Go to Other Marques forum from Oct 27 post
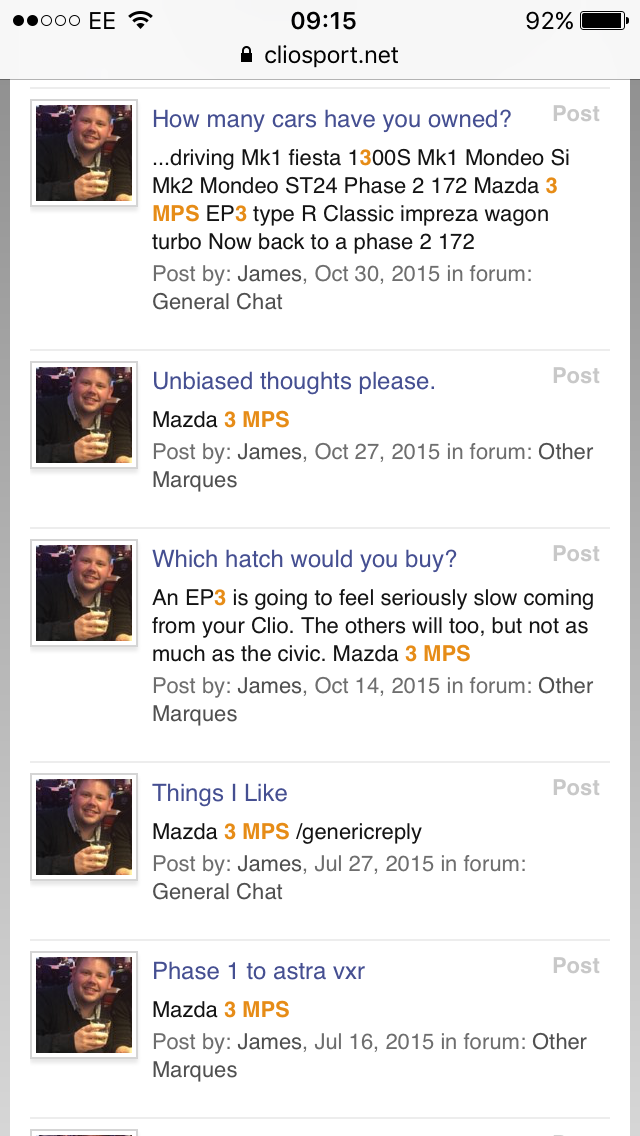Image resolution: width=640 pixels, height=1136 pixels. (565, 452)
